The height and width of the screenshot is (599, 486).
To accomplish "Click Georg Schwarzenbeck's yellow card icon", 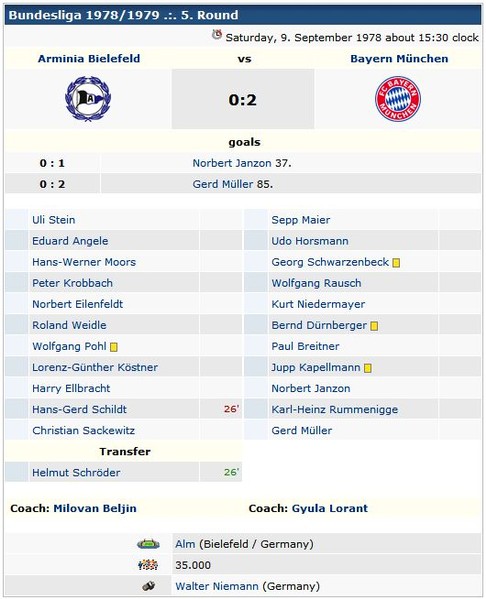I will pos(396,263).
